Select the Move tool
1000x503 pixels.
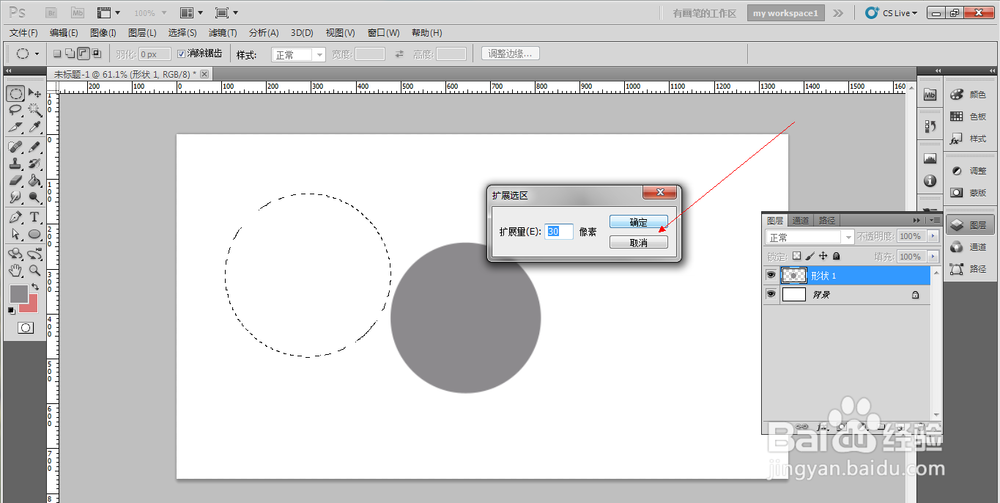34,94
